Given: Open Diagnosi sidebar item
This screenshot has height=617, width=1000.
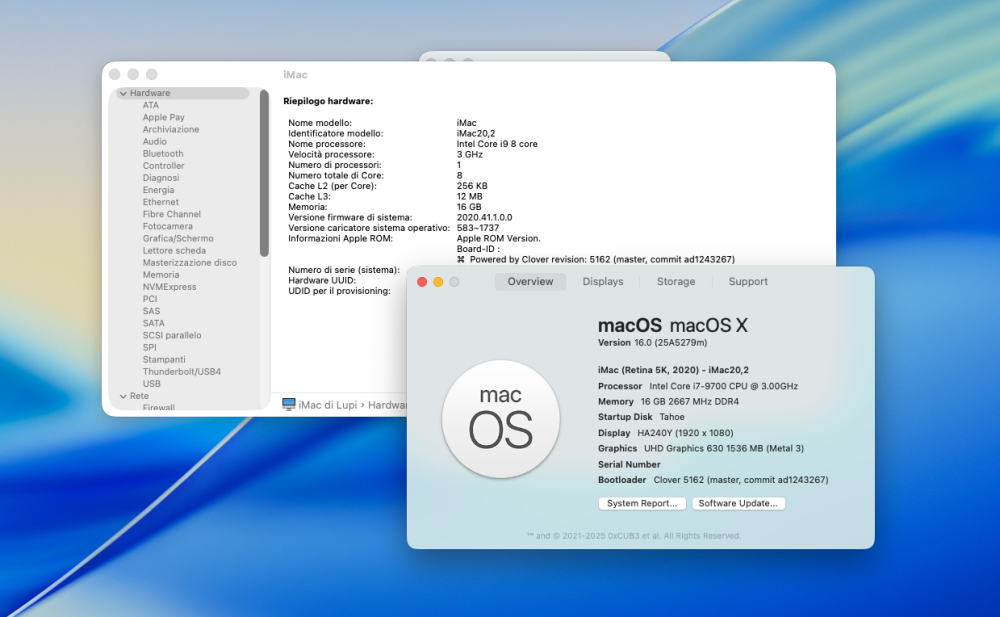Looking at the screenshot, I should [161, 178].
